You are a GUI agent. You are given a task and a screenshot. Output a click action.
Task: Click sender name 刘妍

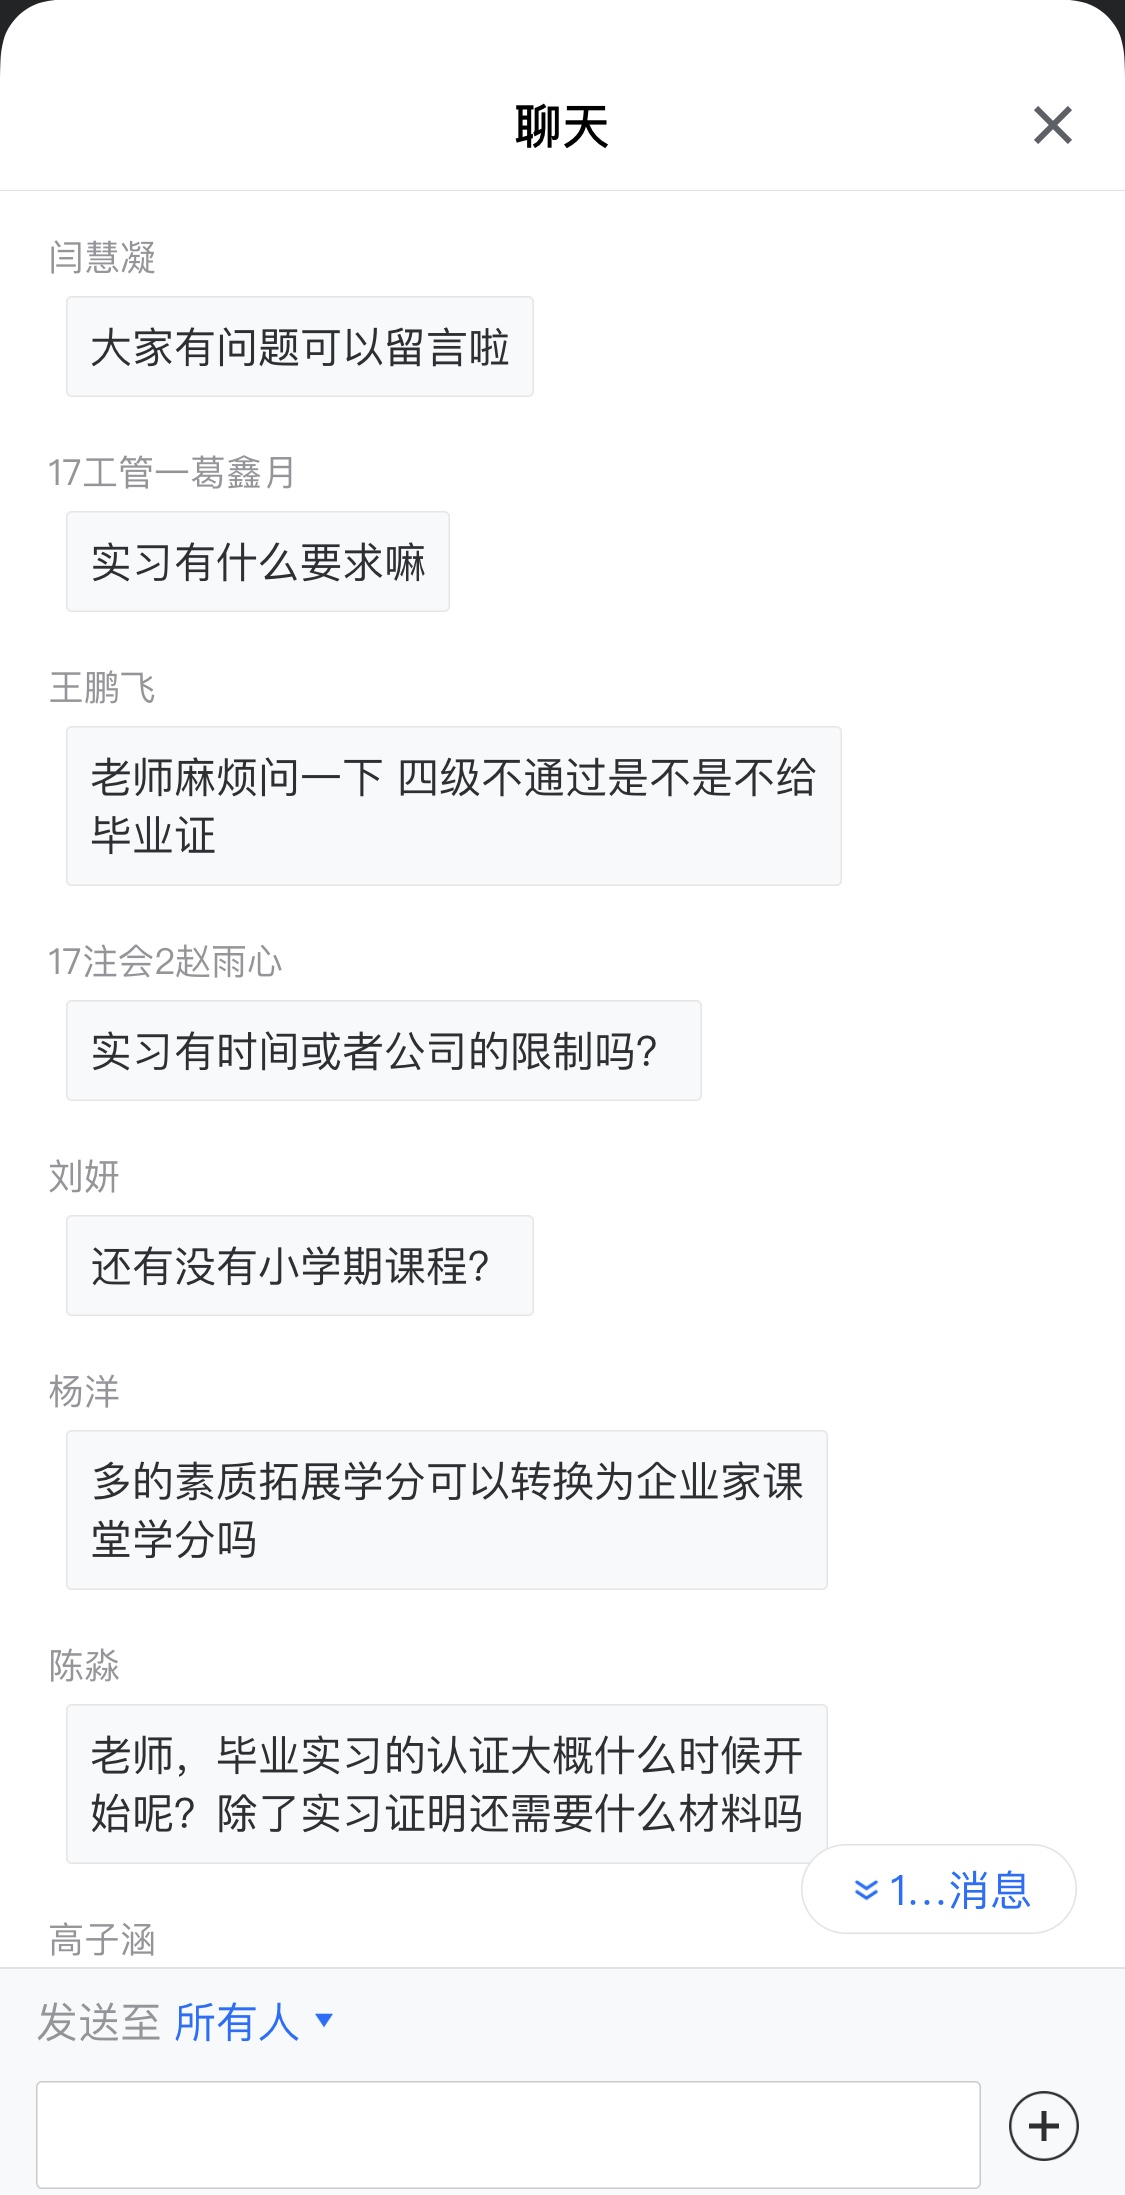click(x=84, y=1177)
